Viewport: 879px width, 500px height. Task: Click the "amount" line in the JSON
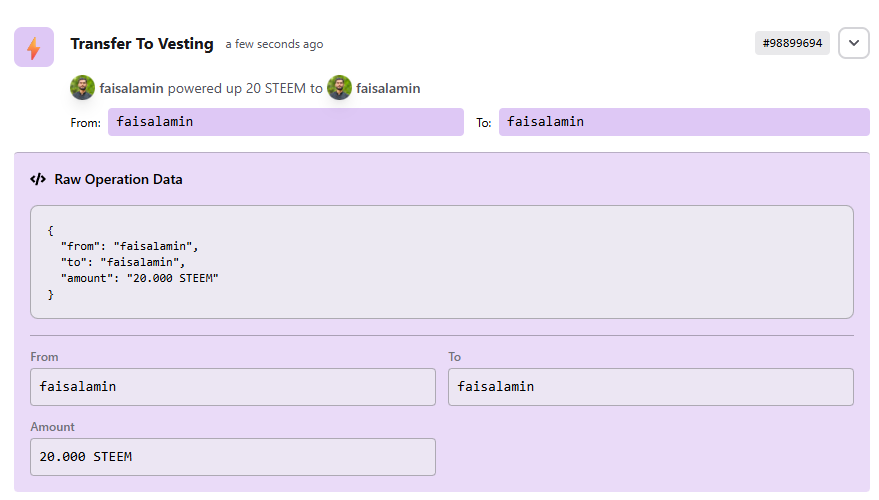tap(140, 278)
